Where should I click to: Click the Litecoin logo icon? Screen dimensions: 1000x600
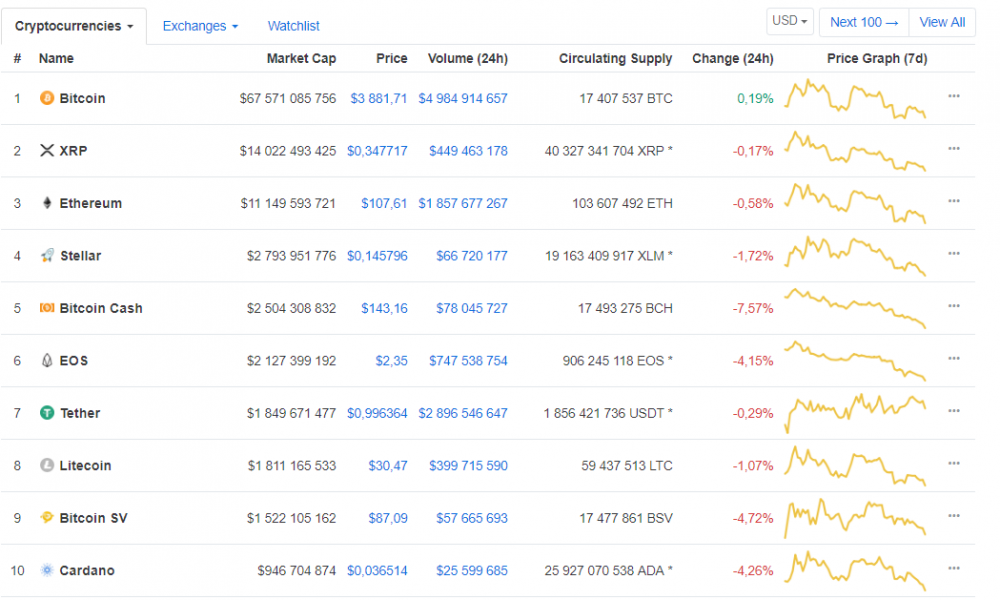click(x=47, y=465)
